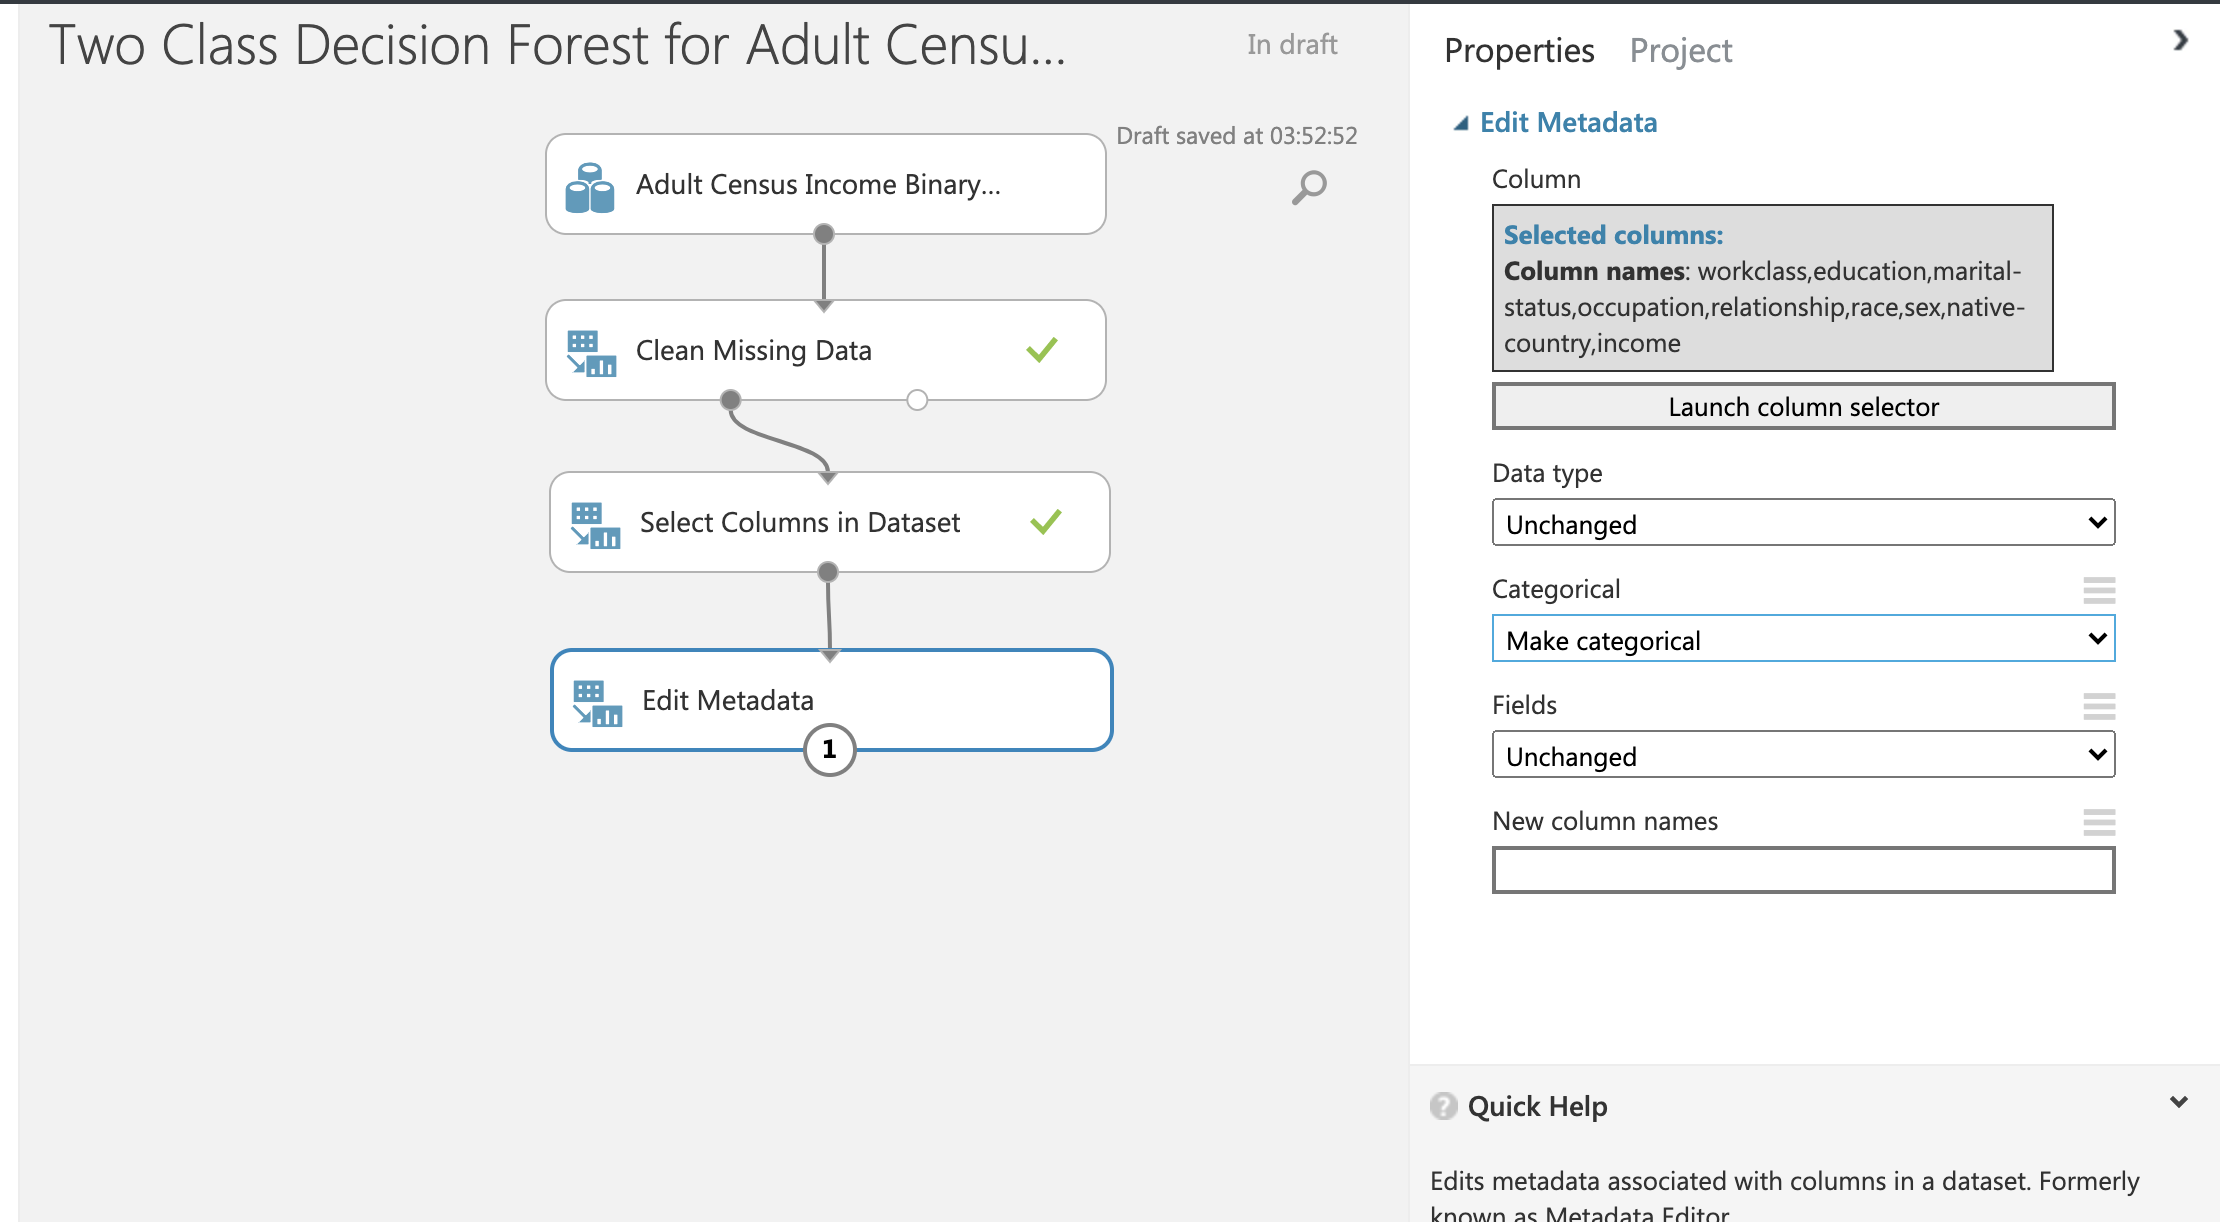2220x1222 pixels.
Task: Click the magnifier search icon on the canvas
Action: [1308, 185]
